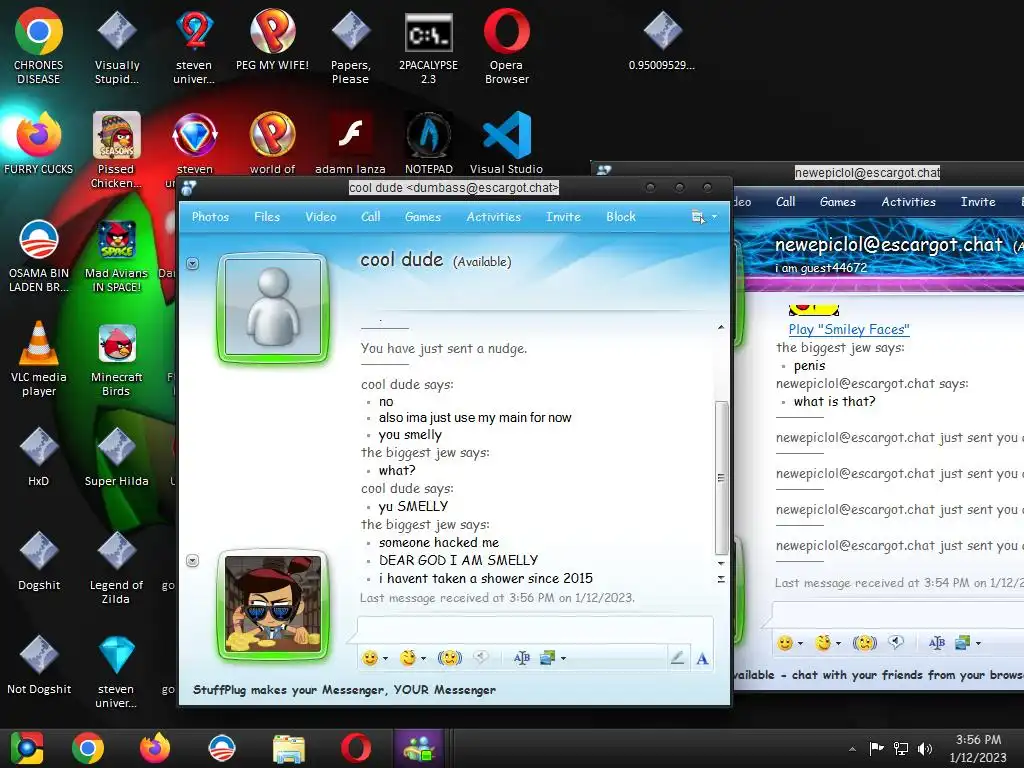Open File Explorer from the taskbar

point(289,748)
